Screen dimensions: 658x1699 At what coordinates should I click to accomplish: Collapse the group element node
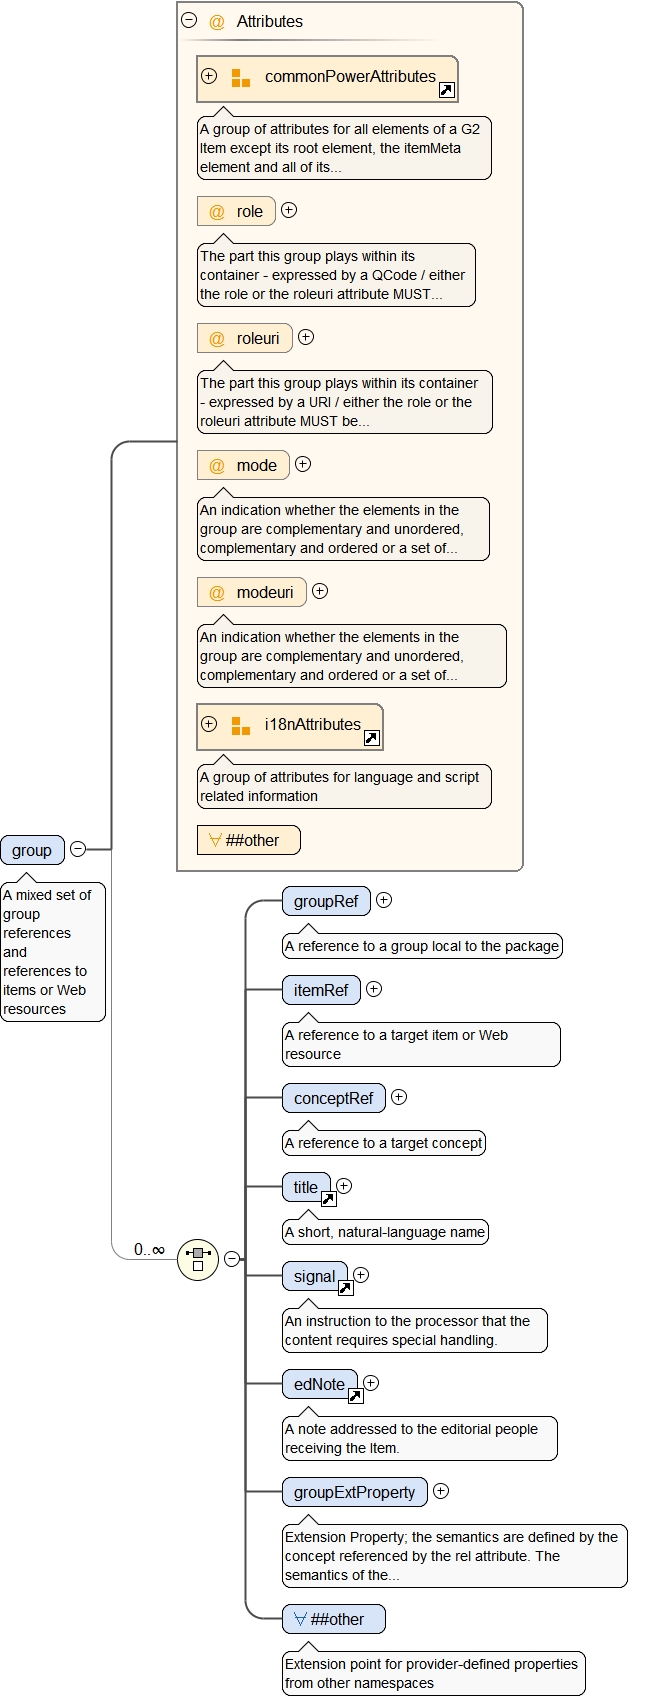[78, 849]
